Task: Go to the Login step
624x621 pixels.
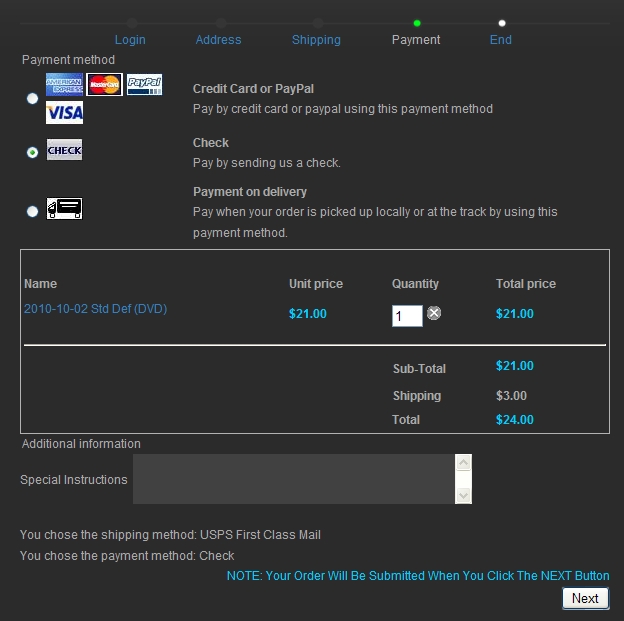Action: pyautogui.click(x=130, y=40)
